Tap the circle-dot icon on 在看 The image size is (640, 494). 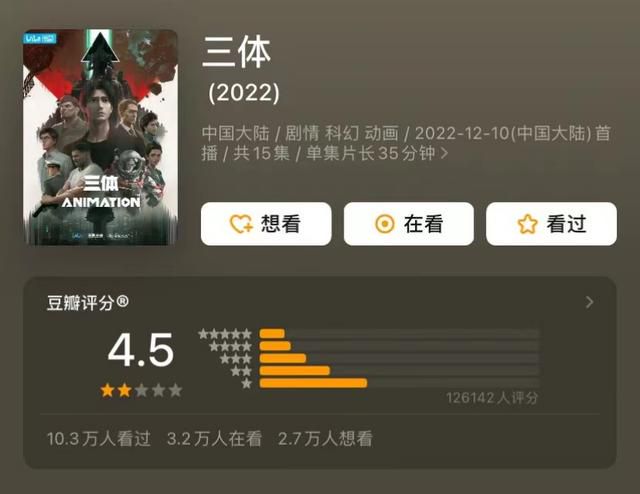pos(384,224)
